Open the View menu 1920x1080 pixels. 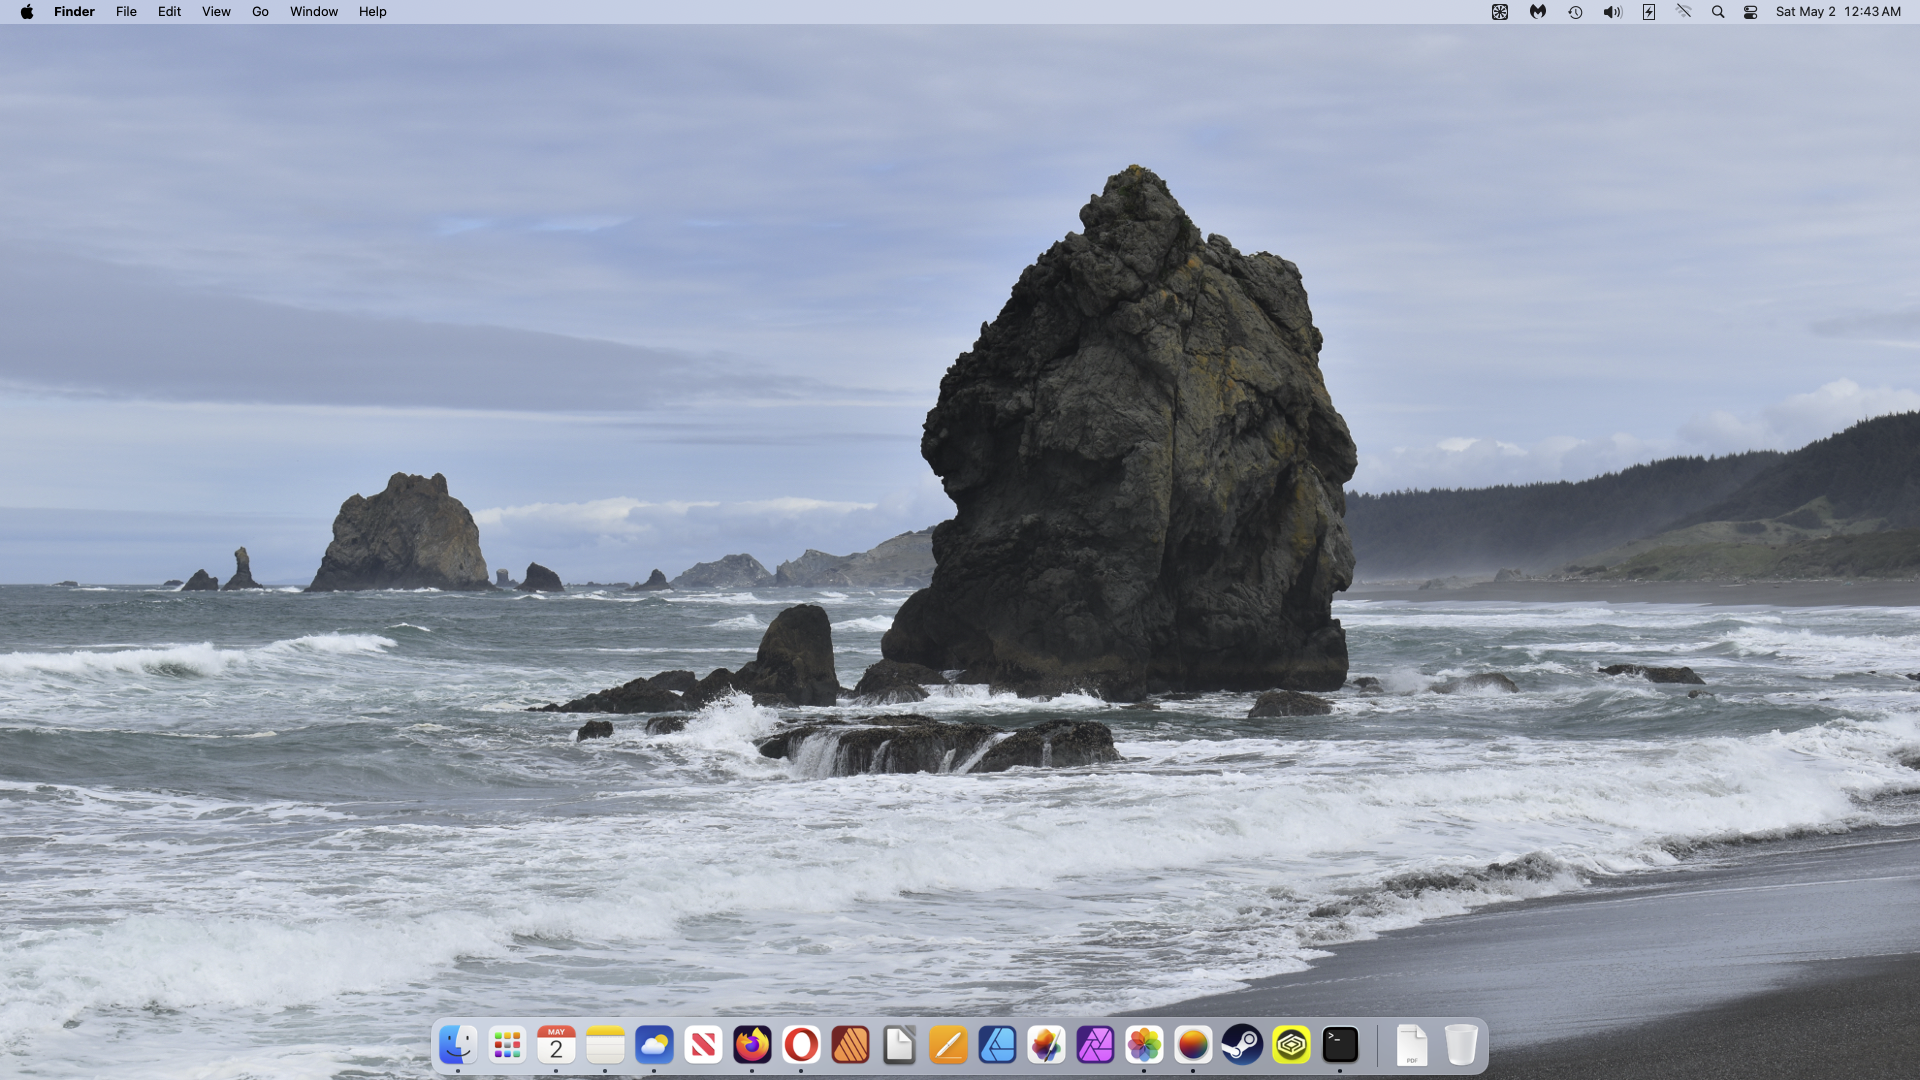point(216,12)
